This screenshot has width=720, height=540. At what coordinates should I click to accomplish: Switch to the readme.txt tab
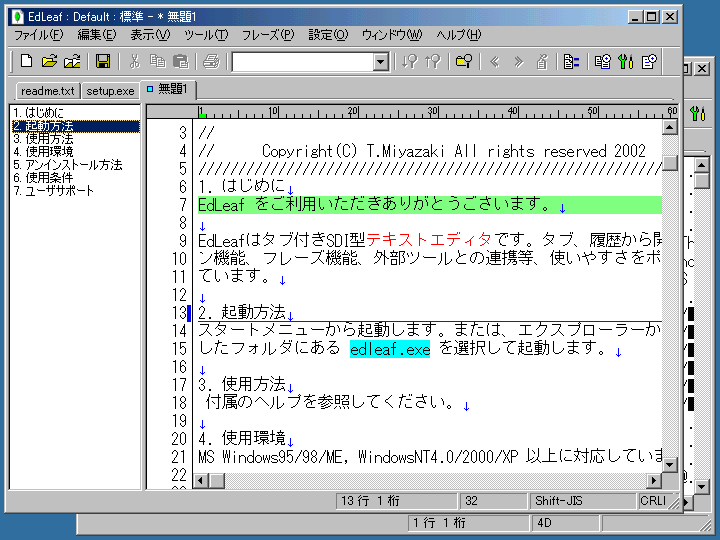pyautogui.click(x=48, y=91)
